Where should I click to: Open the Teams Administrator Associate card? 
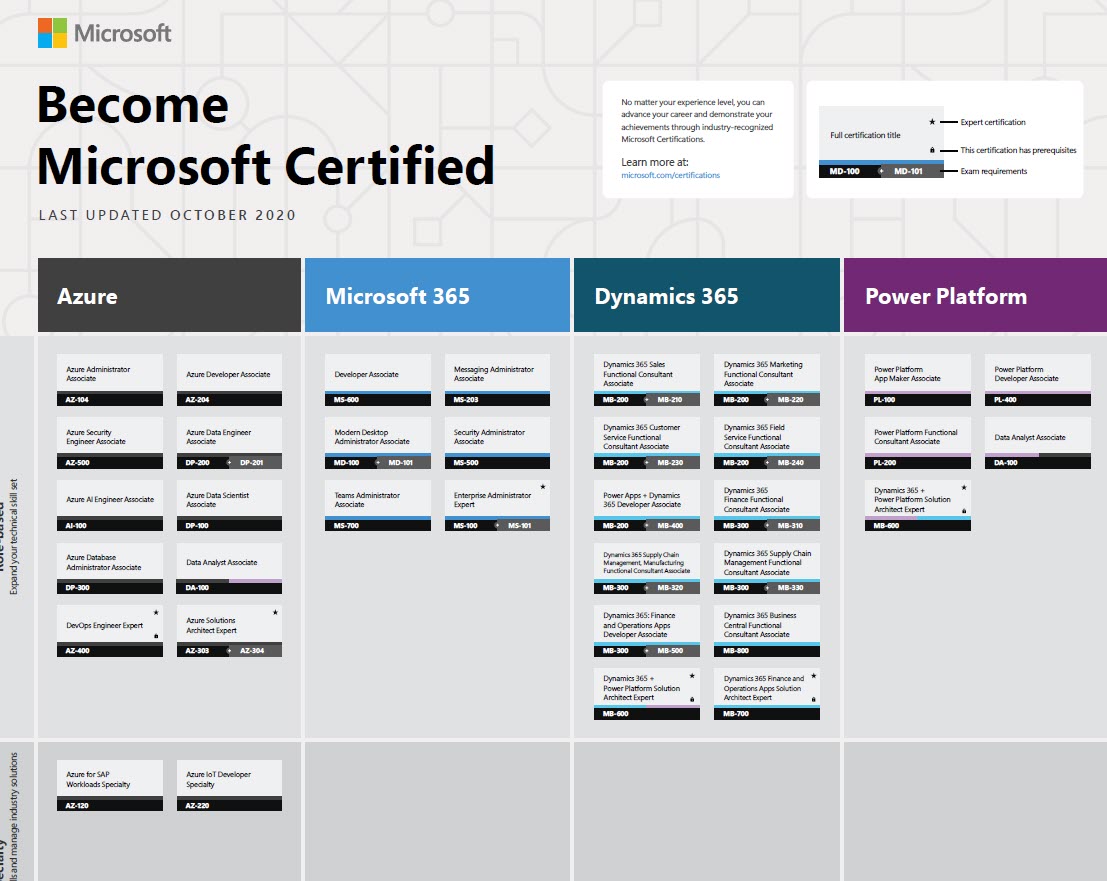[378, 499]
